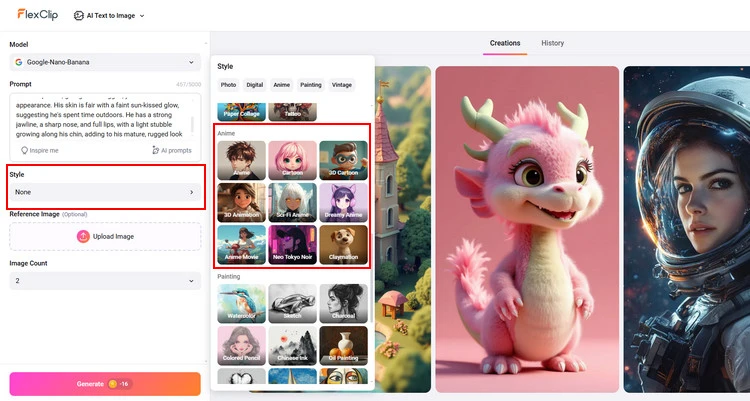Expand the Google-Nano-Banana model dropdown
Image resolution: width=750 pixels, height=401 pixels.
point(105,62)
